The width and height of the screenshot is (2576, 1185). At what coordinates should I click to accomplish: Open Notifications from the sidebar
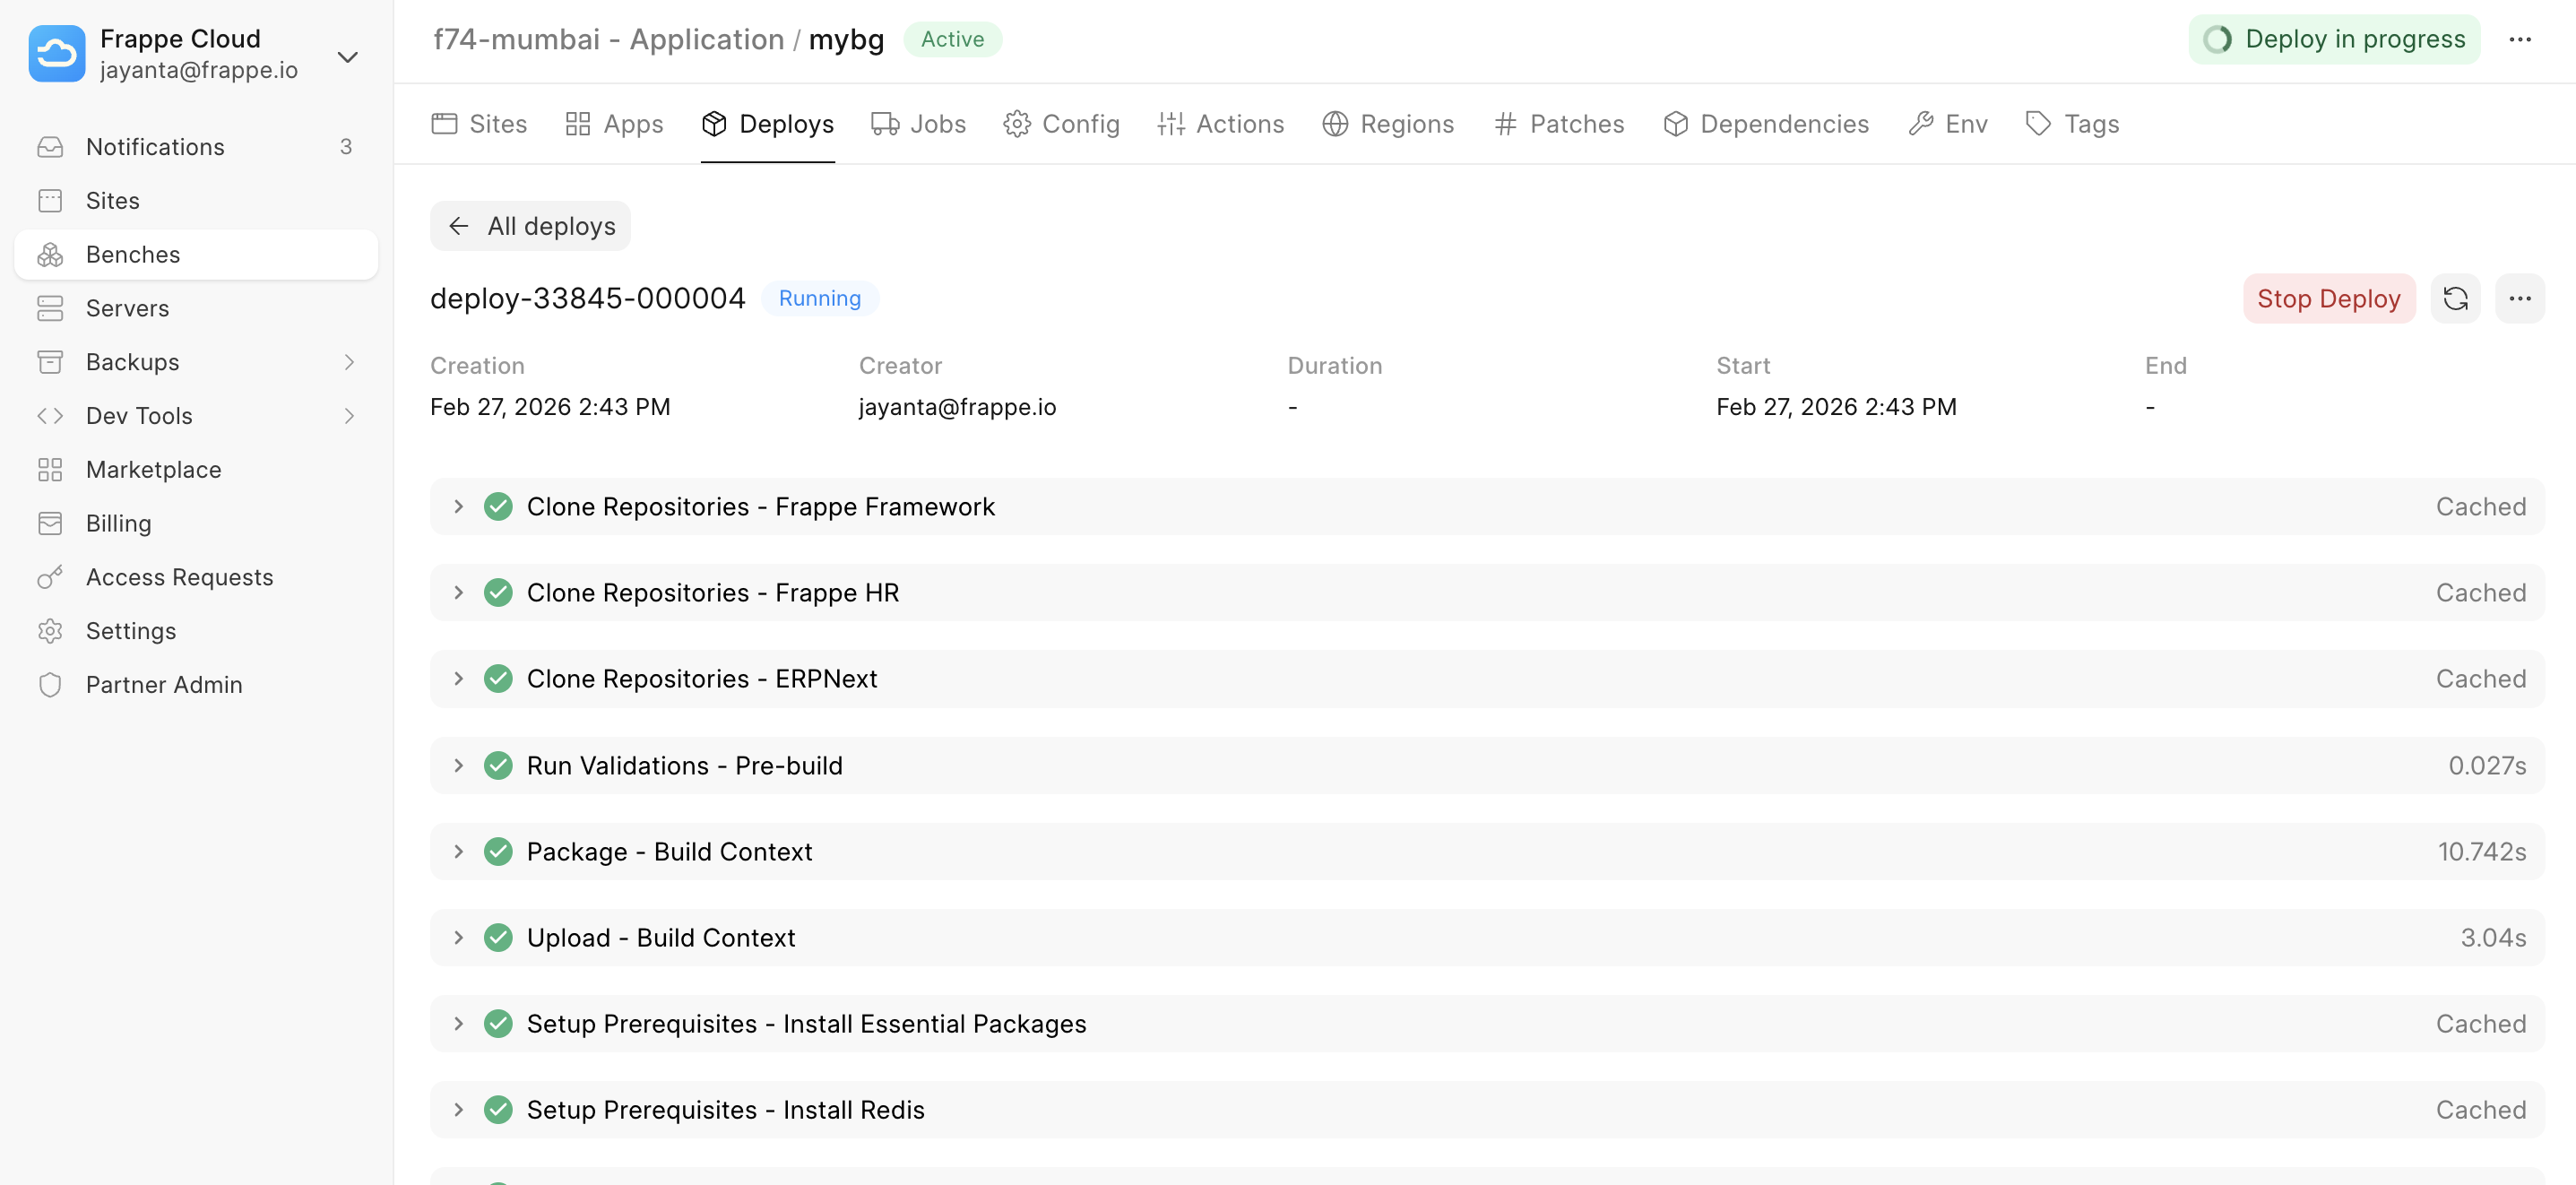coord(155,147)
